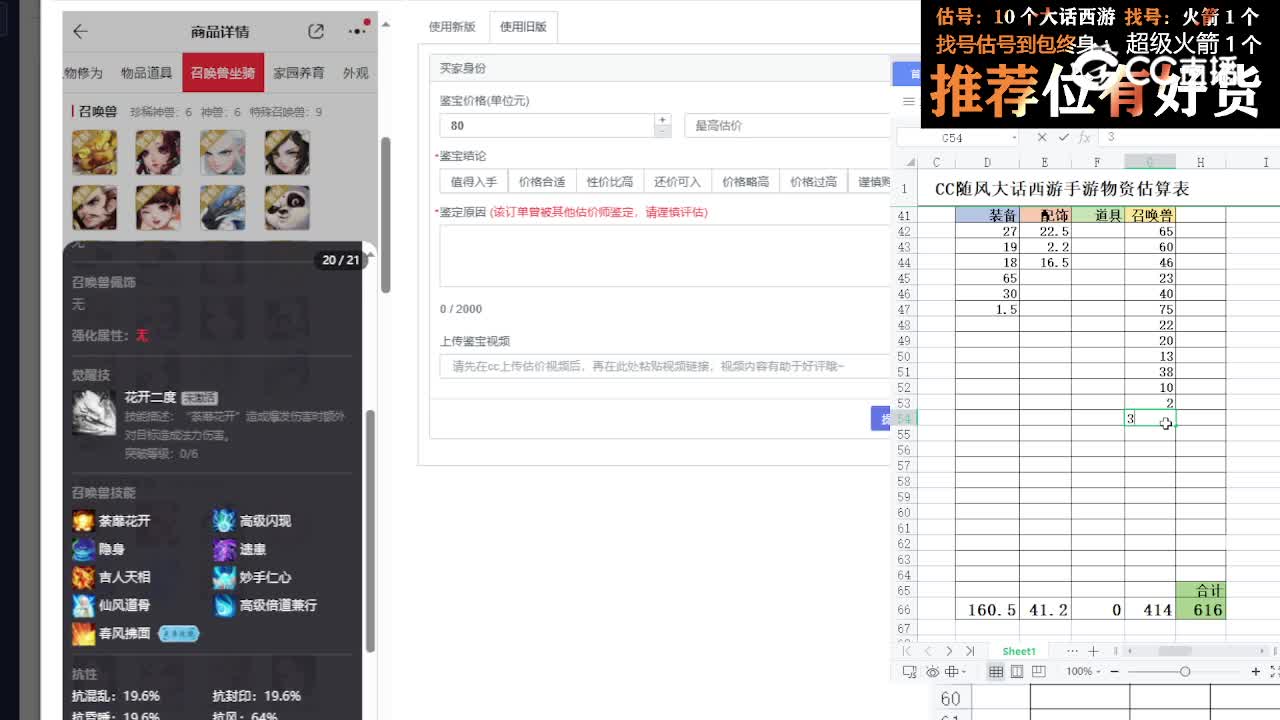Click the zoom out minus button
The width and height of the screenshot is (1280, 720).
[1115, 671]
